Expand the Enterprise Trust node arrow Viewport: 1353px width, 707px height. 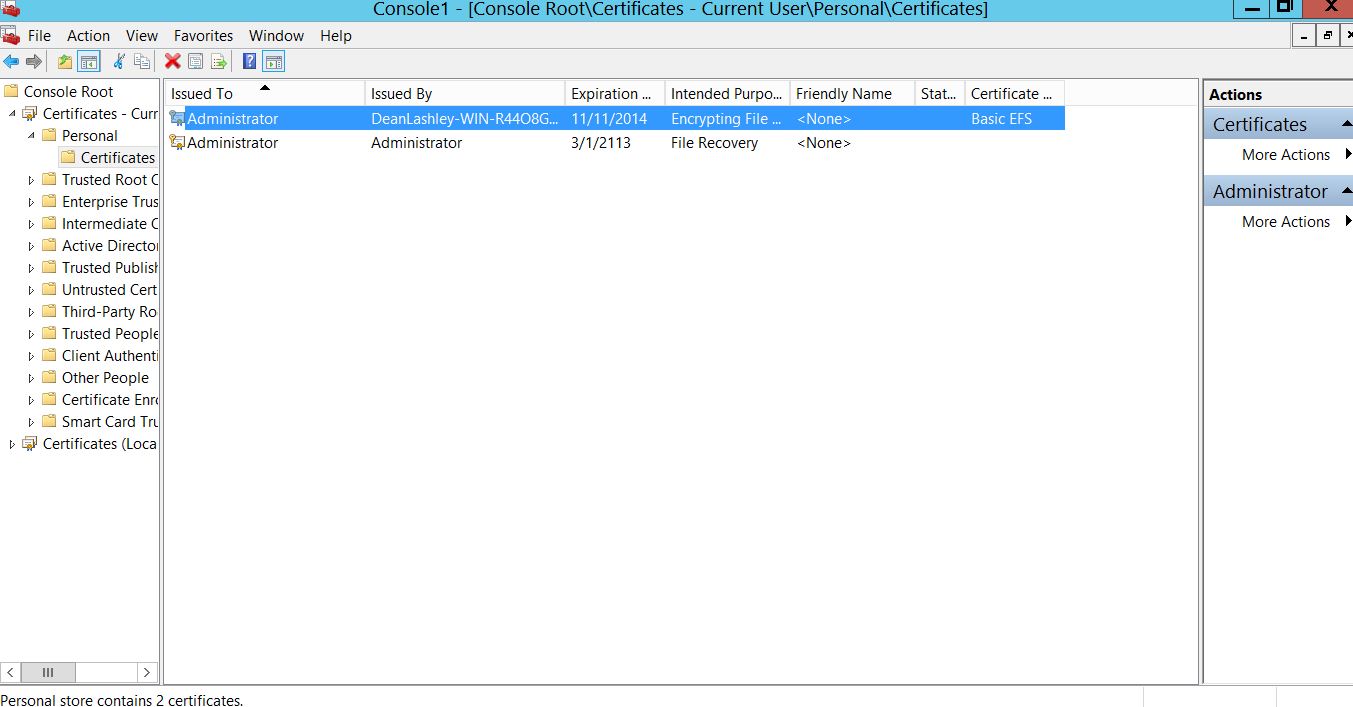31,202
